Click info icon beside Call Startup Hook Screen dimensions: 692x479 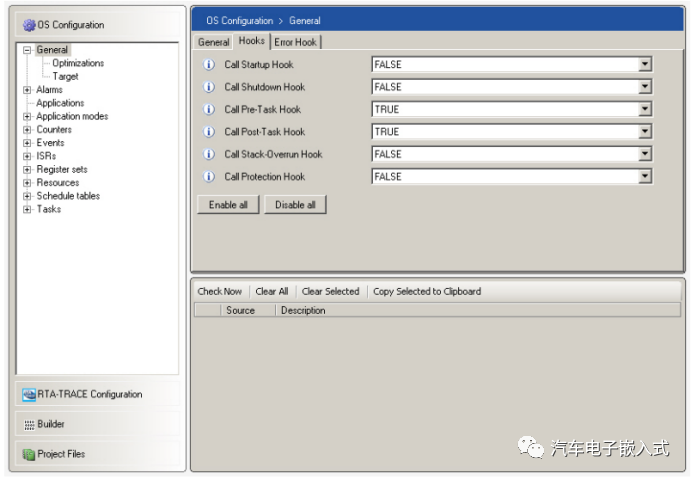point(209,65)
